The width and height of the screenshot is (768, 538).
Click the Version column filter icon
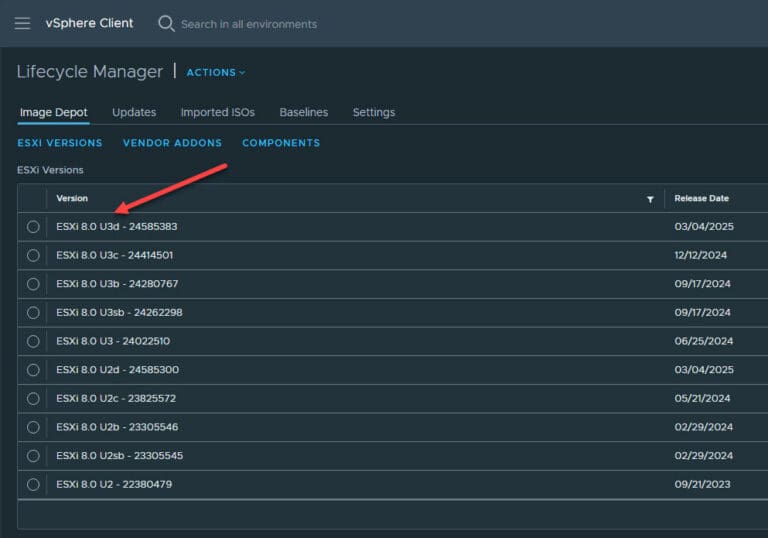point(650,199)
